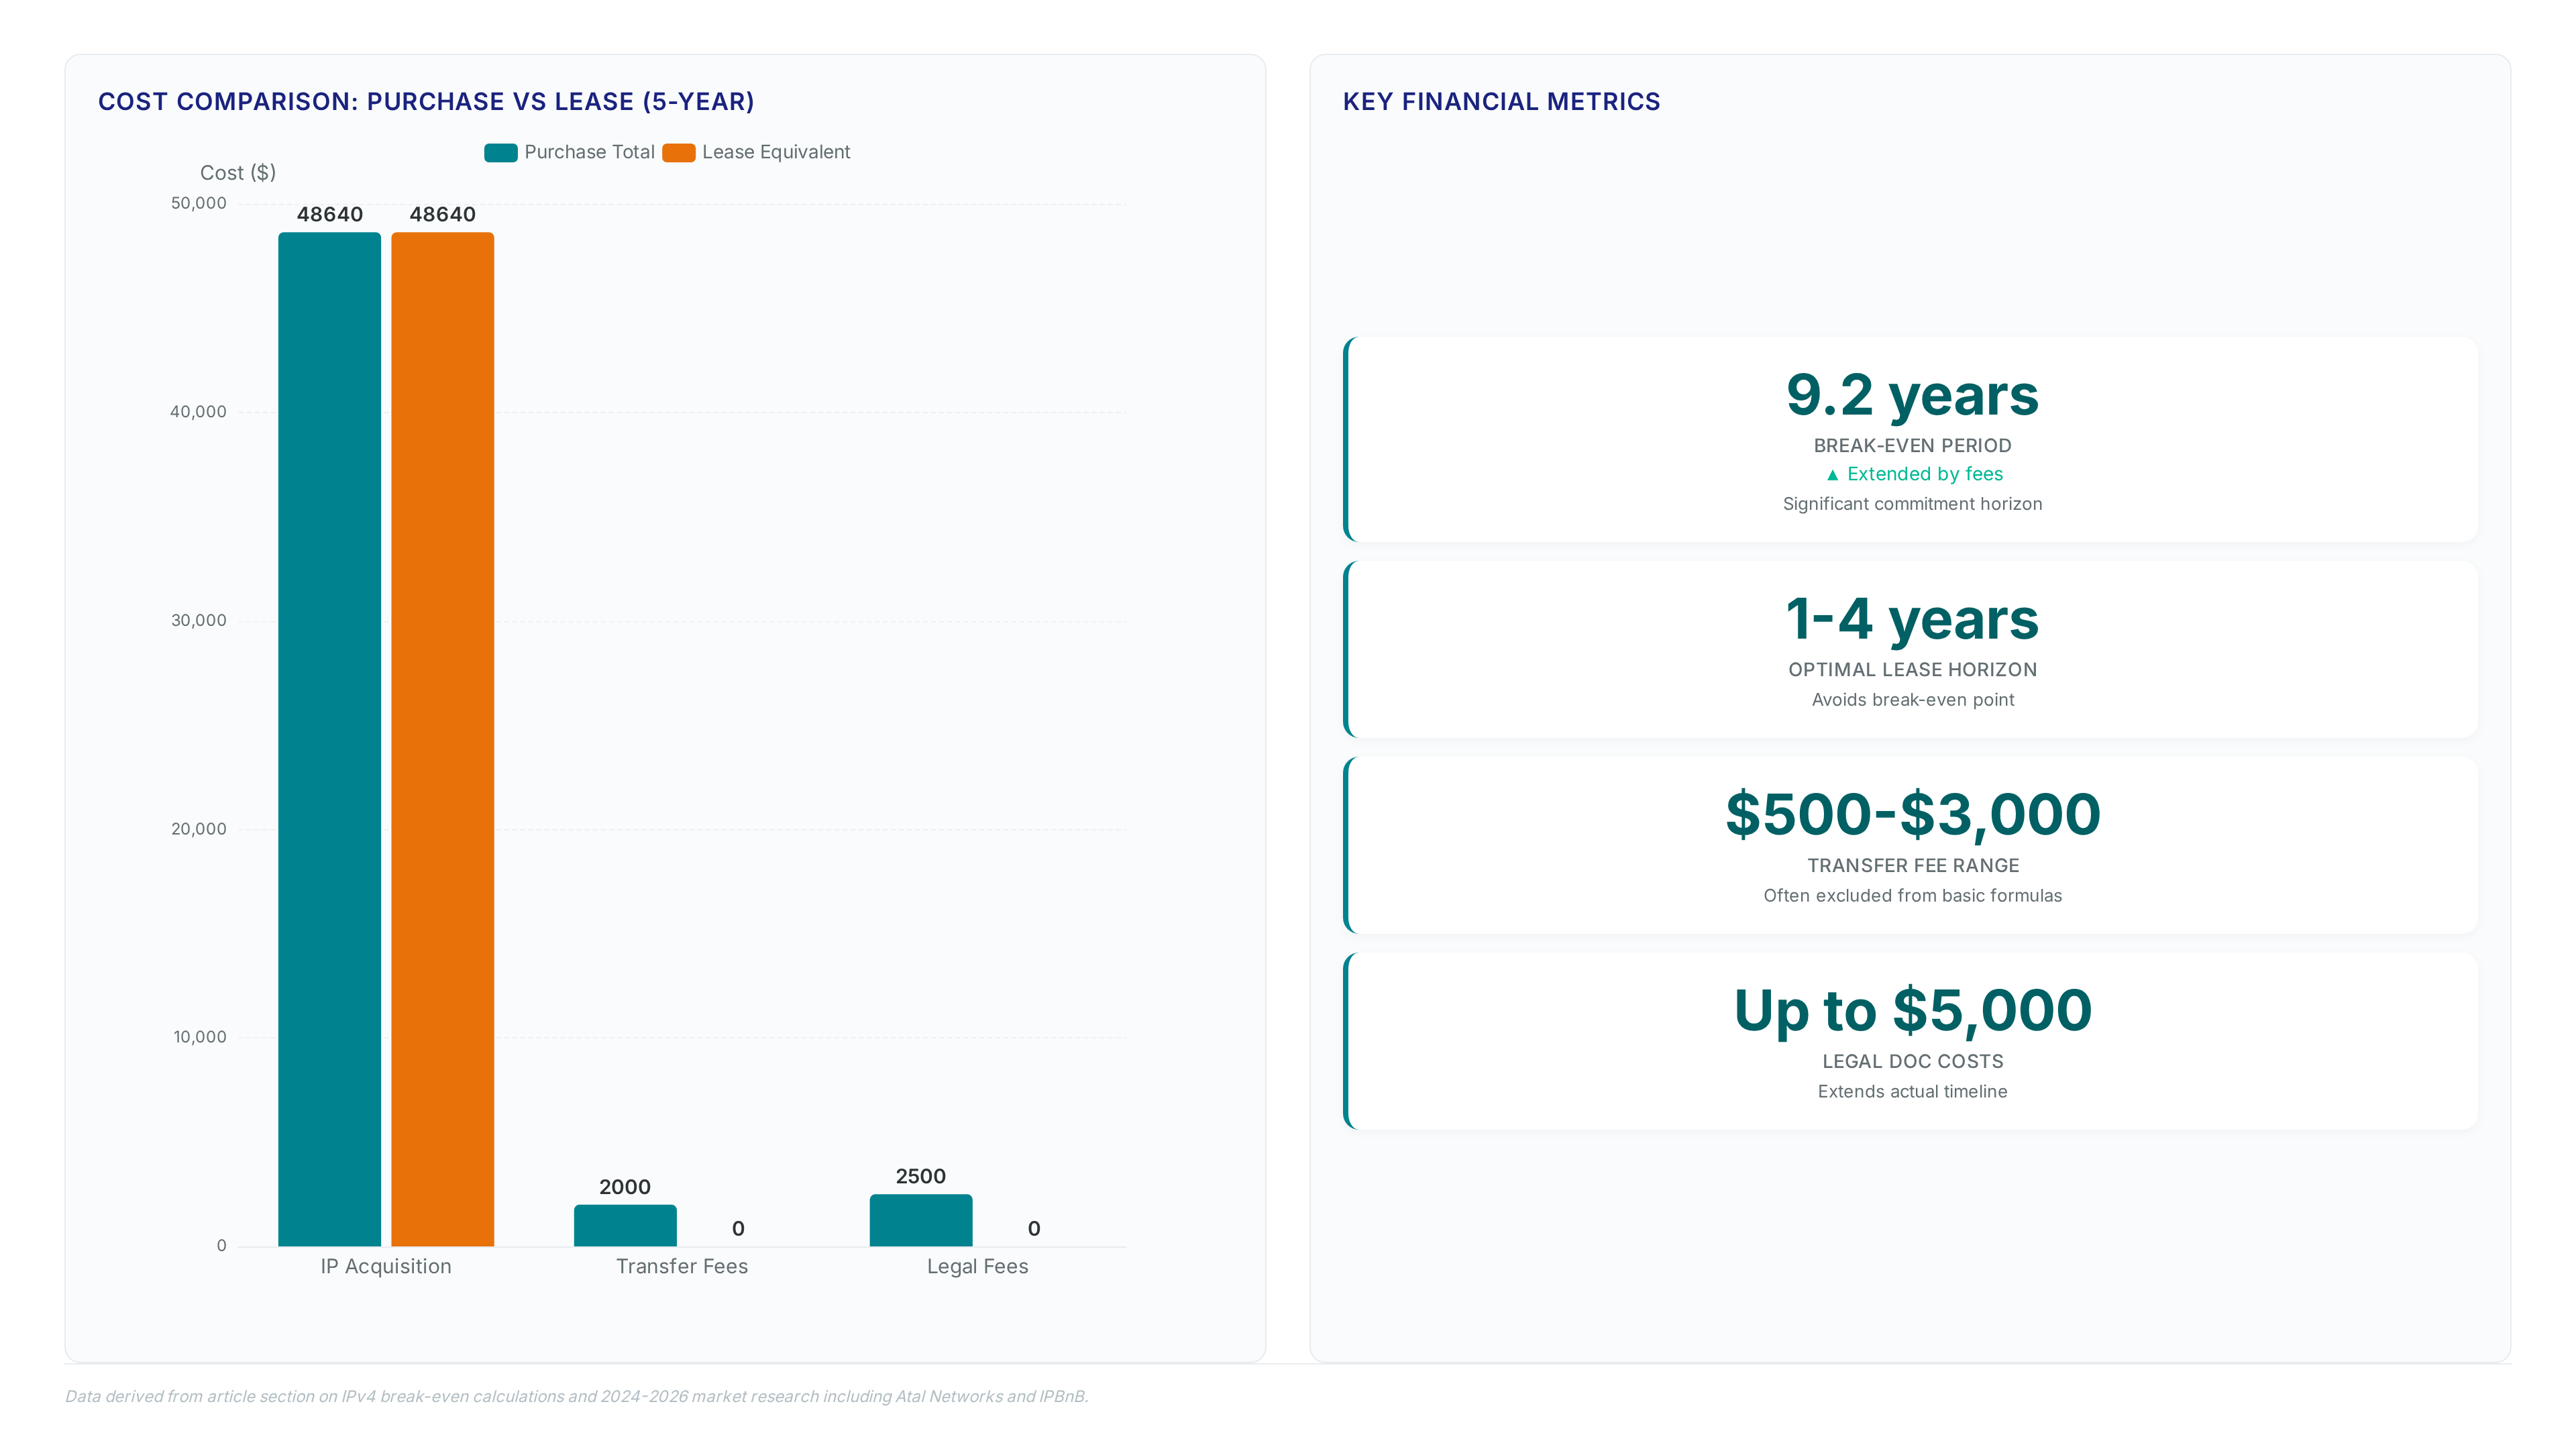The height and width of the screenshot is (1449, 2576).
Task: Click the 20,000 y-axis tick label
Action: [199, 829]
